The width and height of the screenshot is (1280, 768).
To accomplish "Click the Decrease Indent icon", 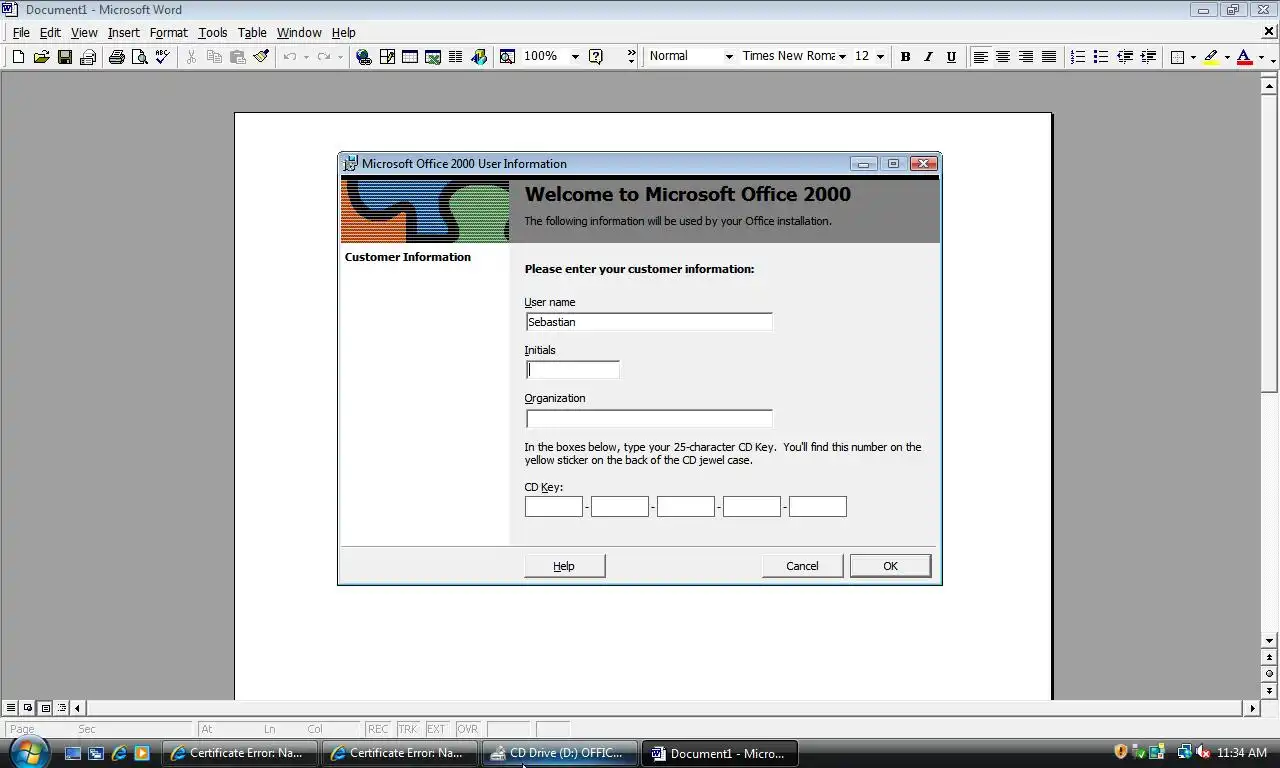I will coord(1125,57).
